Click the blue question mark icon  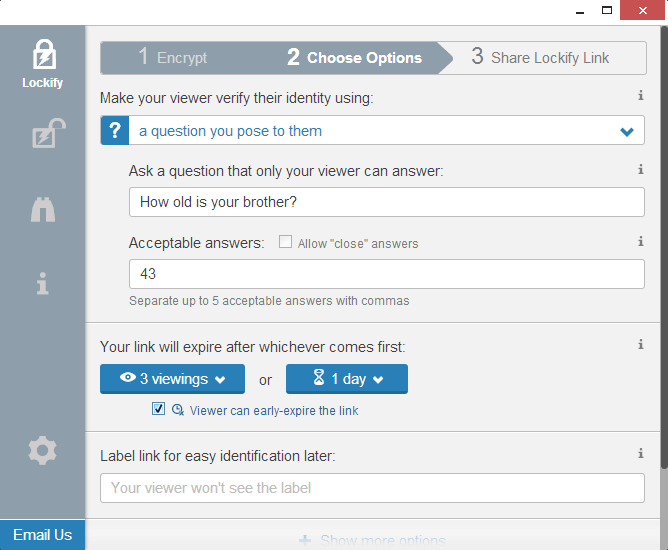click(x=115, y=130)
